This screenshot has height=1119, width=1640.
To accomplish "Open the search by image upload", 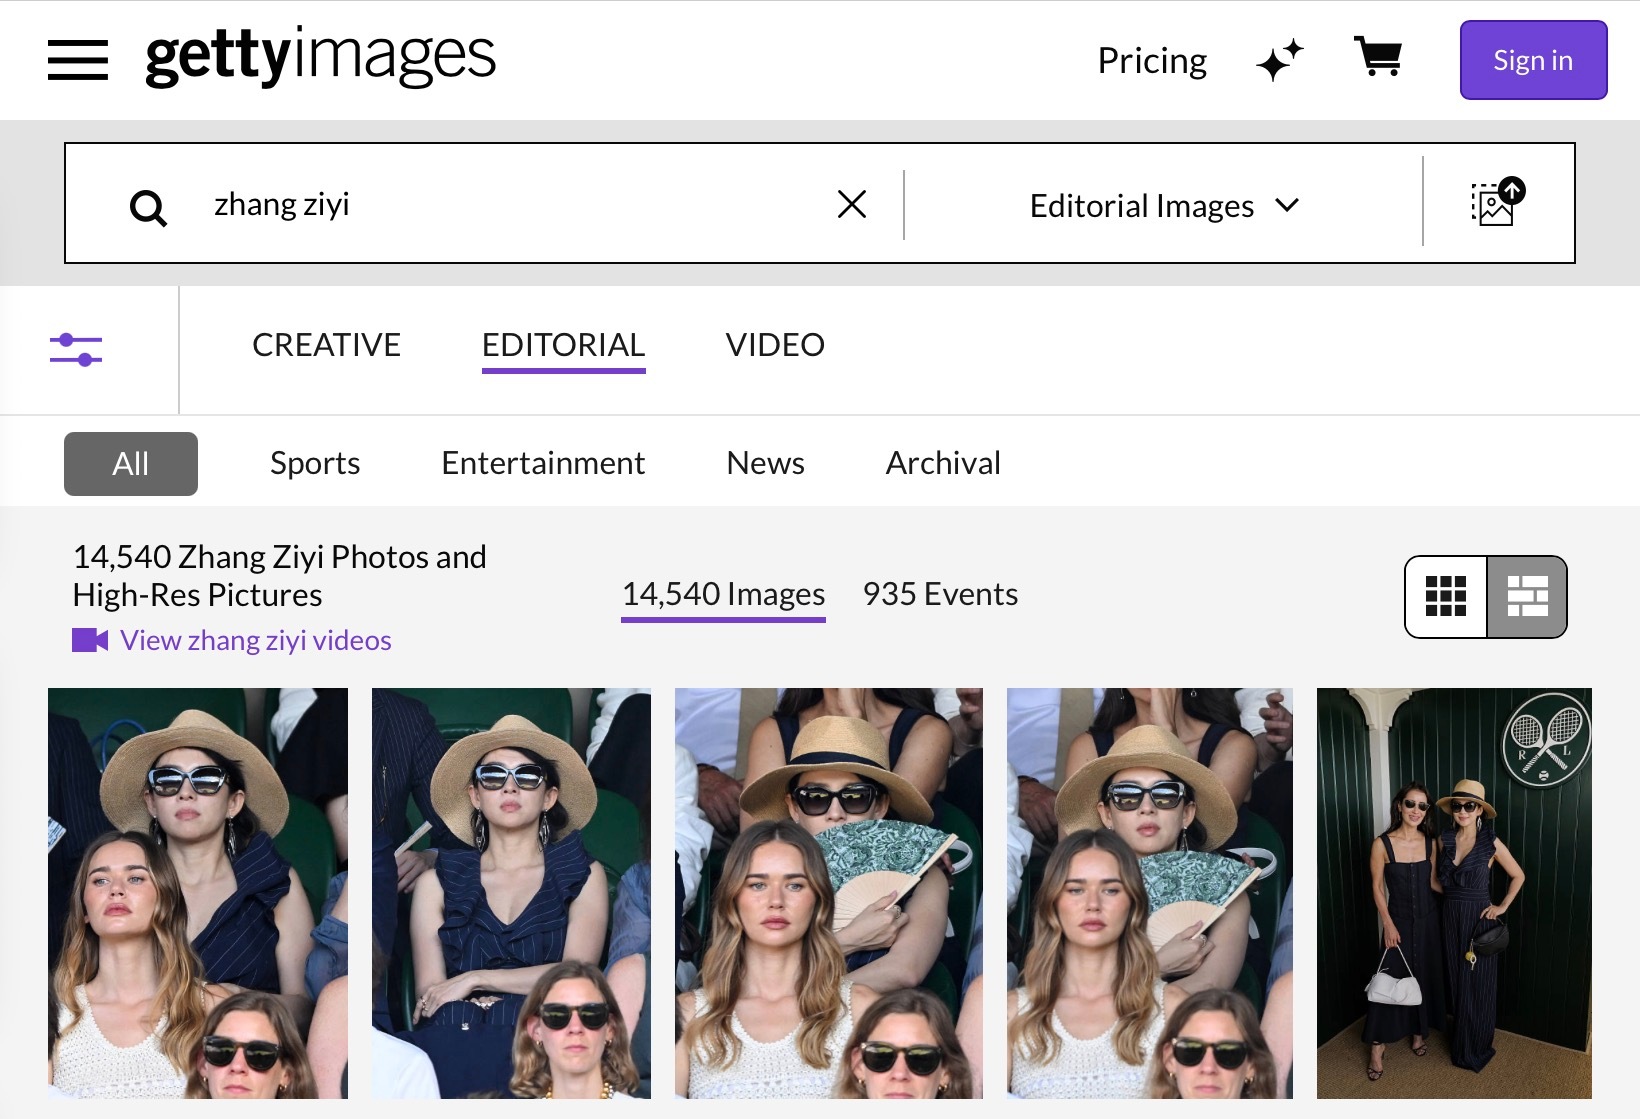I will tap(1497, 203).
